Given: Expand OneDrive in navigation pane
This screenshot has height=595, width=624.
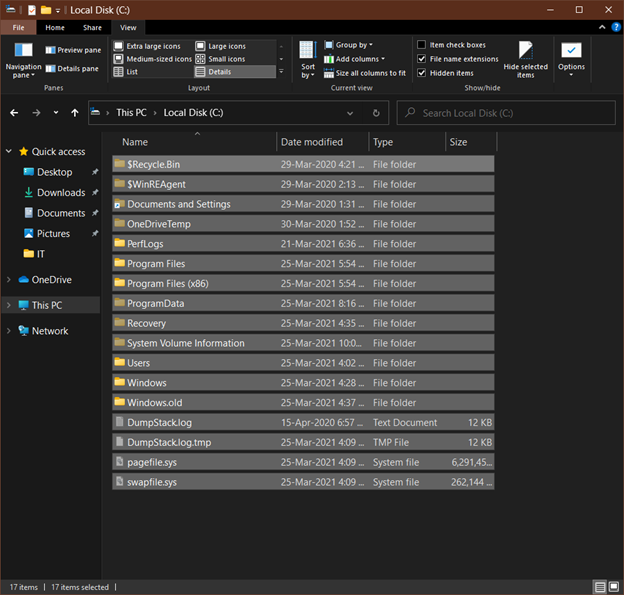Looking at the screenshot, I should pyautogui.click(x=9, y=280).
